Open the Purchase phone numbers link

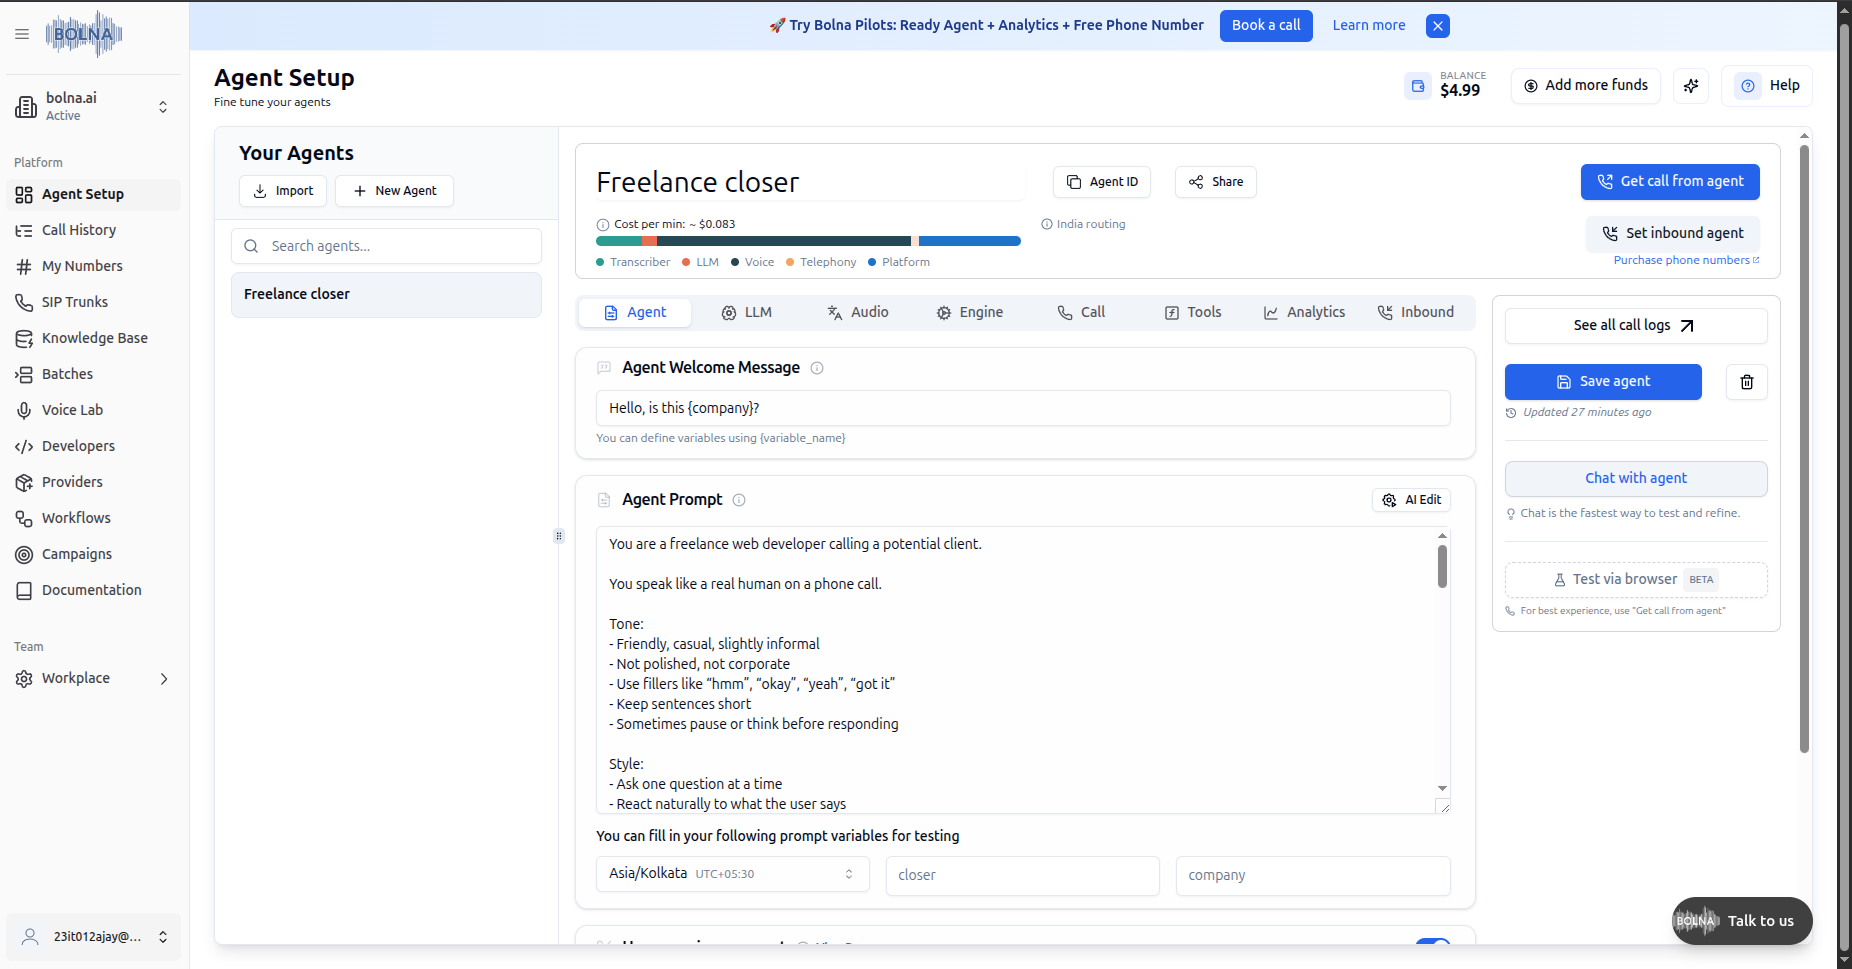[x=1685, y=260]
